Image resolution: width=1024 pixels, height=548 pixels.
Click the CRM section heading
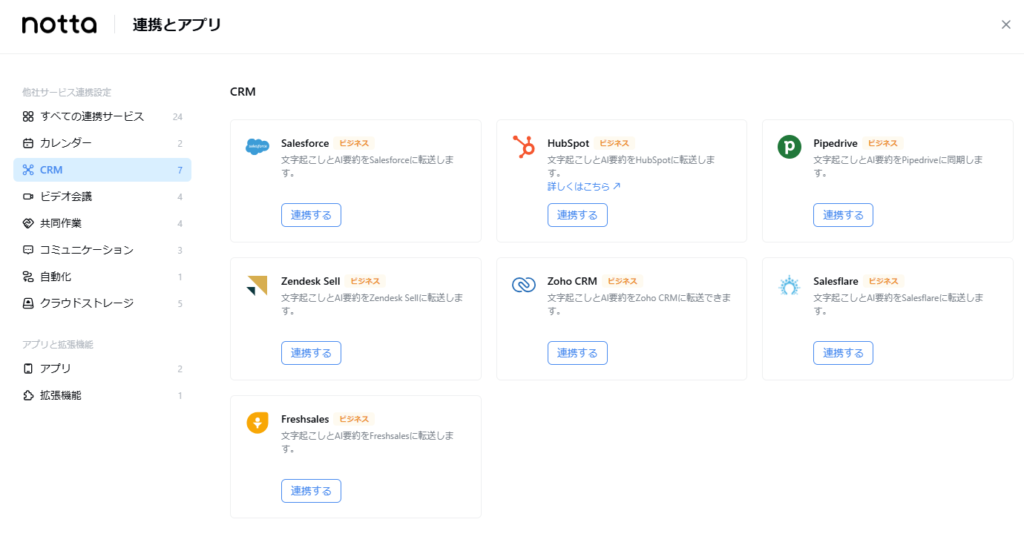243,91
